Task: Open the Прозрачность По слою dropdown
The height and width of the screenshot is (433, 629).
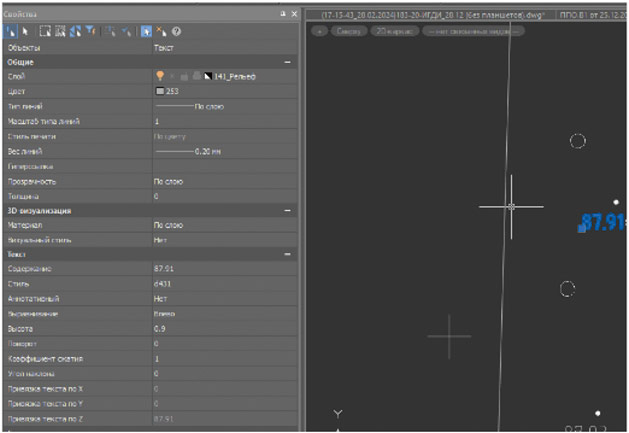Action: click(225, 181)
